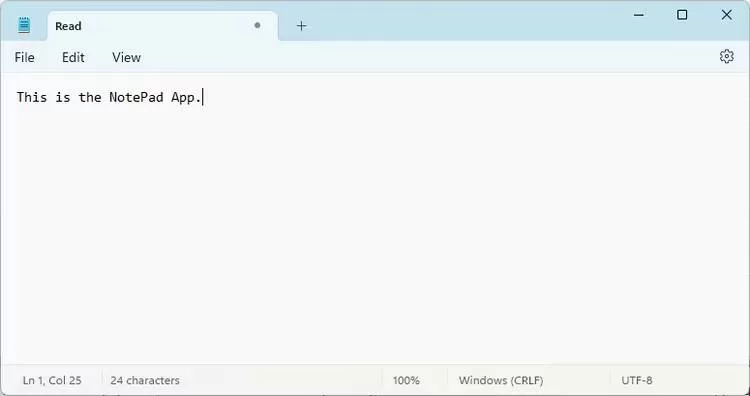Viewport: 750px width, 396px height.
Task: Open the View menu
Action: click(x=126, y=57)
